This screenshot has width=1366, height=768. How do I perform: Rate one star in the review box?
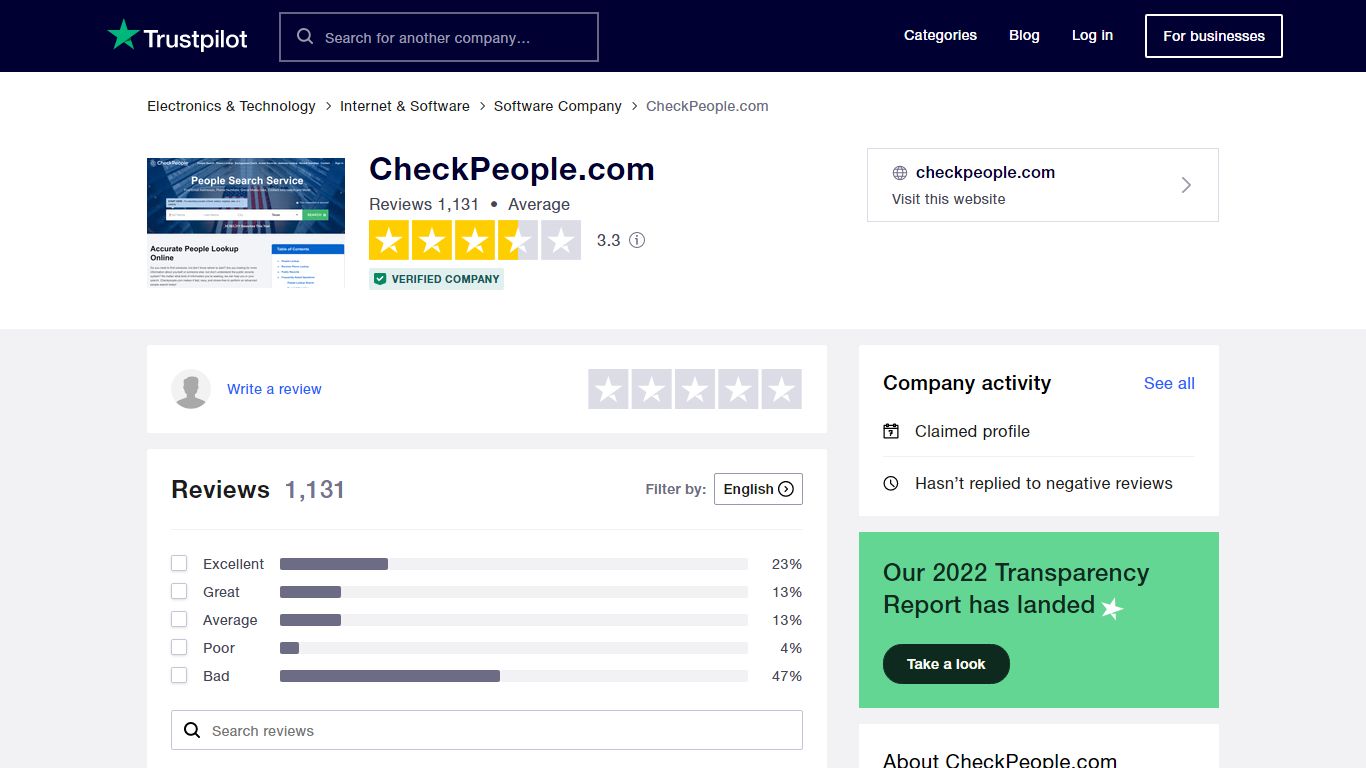click(x=608, y=389)
